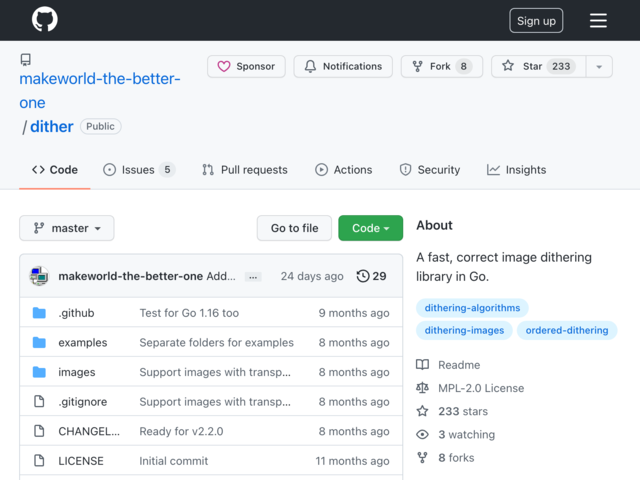This screenshot has width=640, height=480.
Task: Expand the Star lists dropdown arrow
Action: [599, 67]
